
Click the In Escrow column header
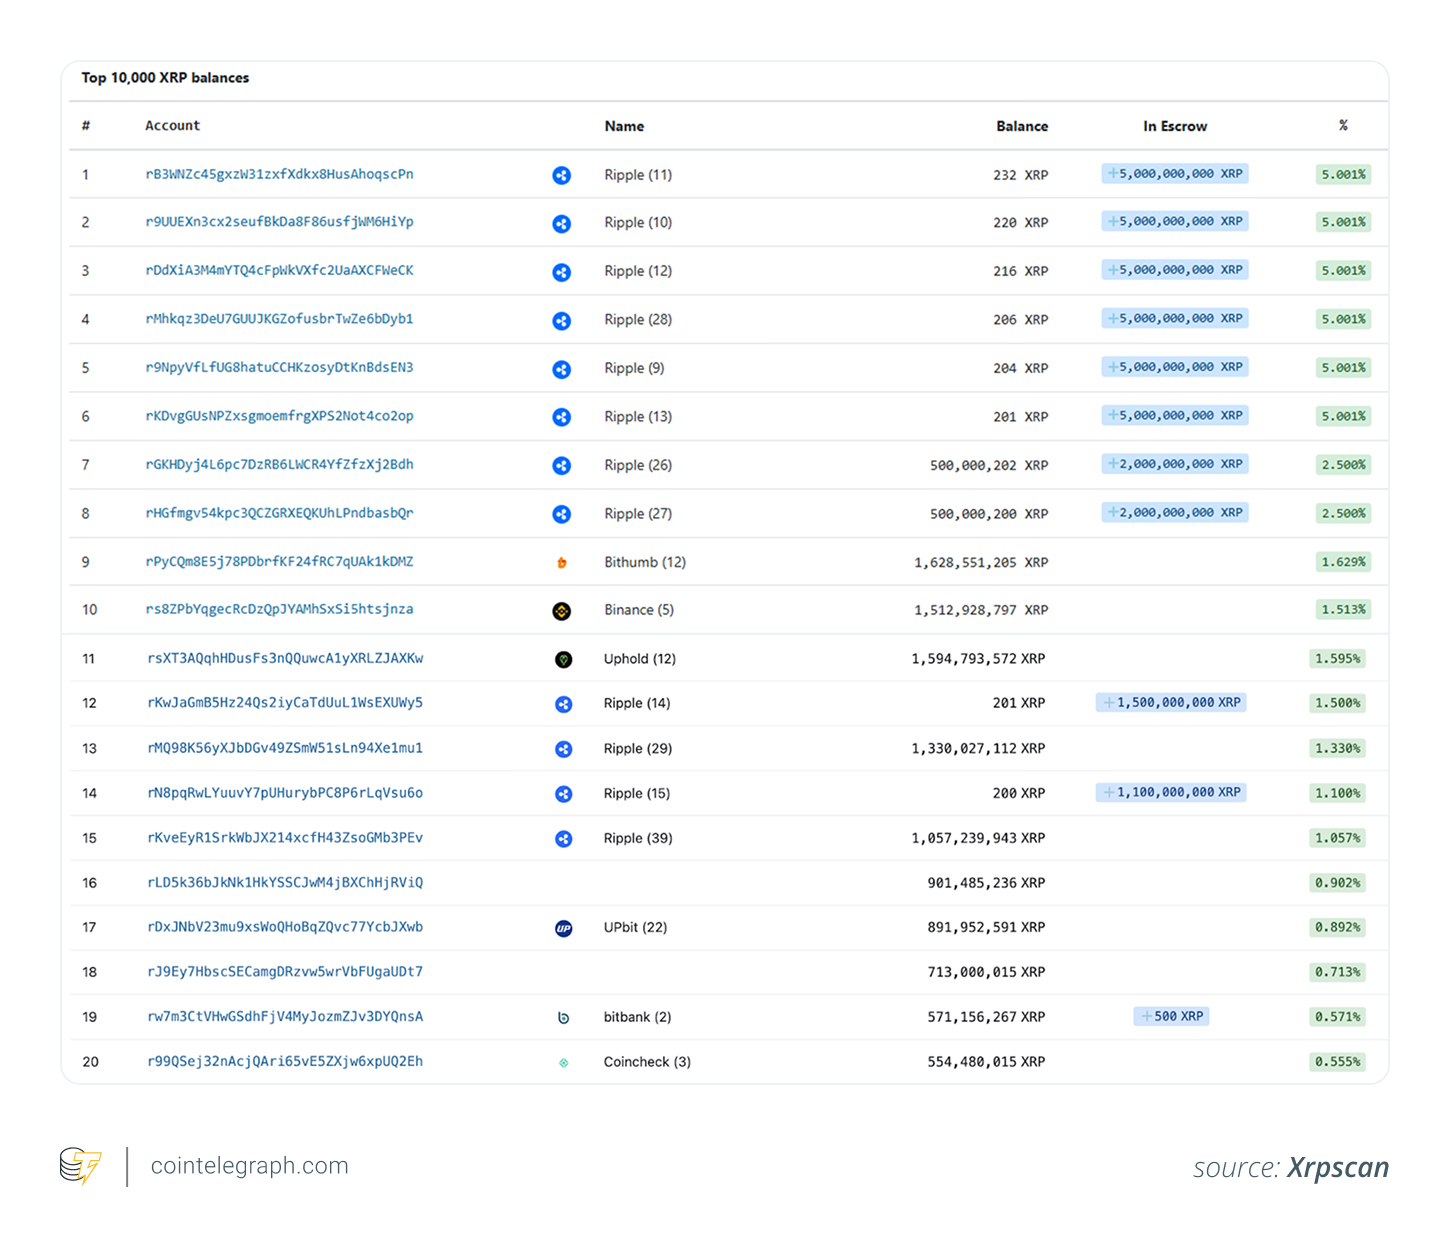[1175, 126]
